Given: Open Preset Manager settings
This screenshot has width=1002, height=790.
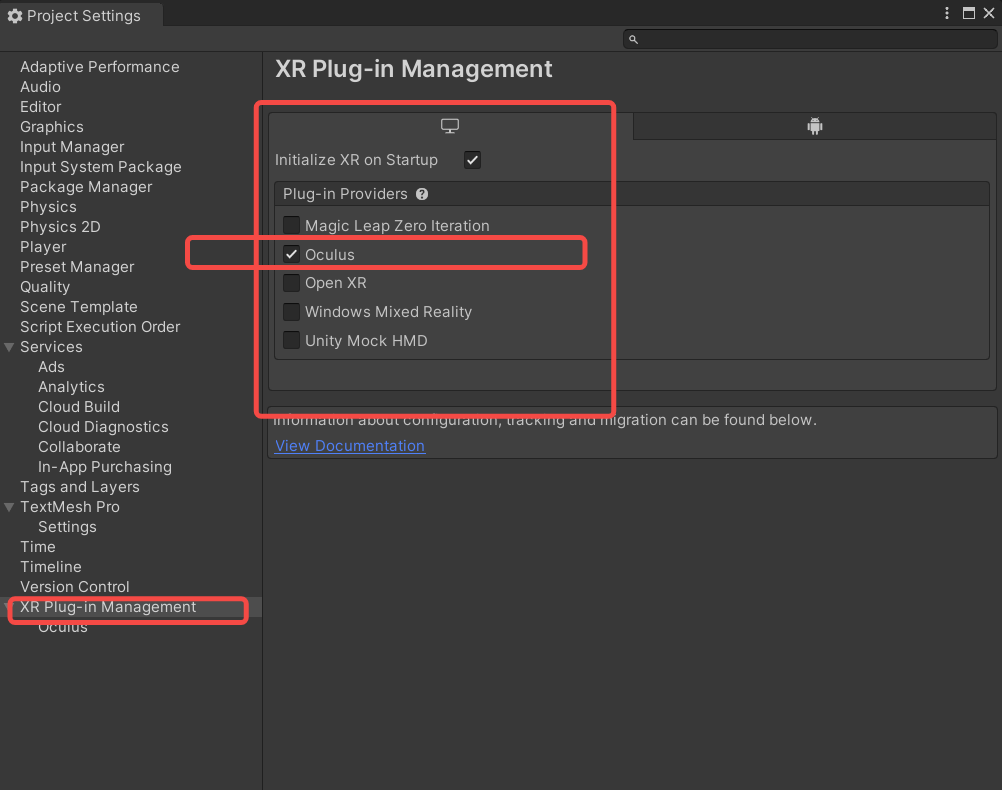Looking at the screenshot, I should [77, 267].
